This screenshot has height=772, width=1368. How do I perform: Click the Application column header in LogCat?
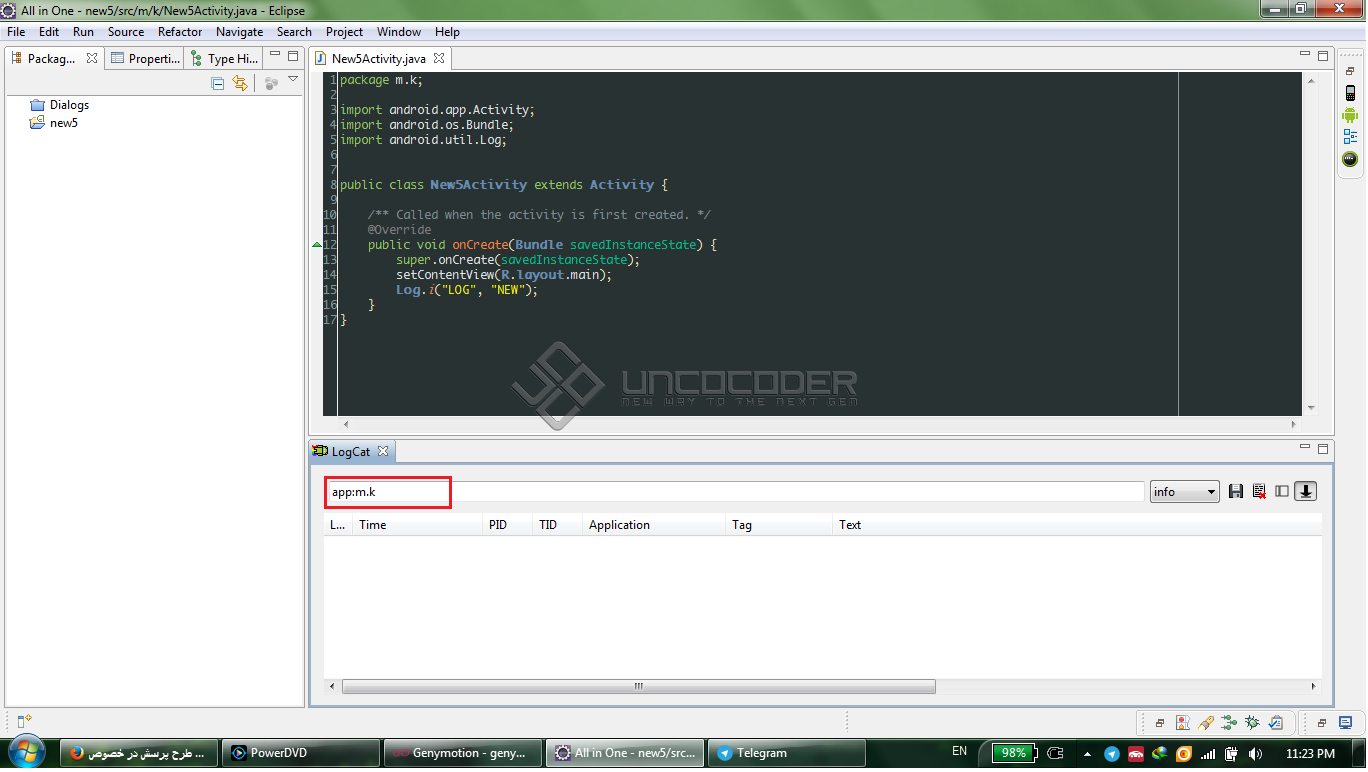click(654, 524)
